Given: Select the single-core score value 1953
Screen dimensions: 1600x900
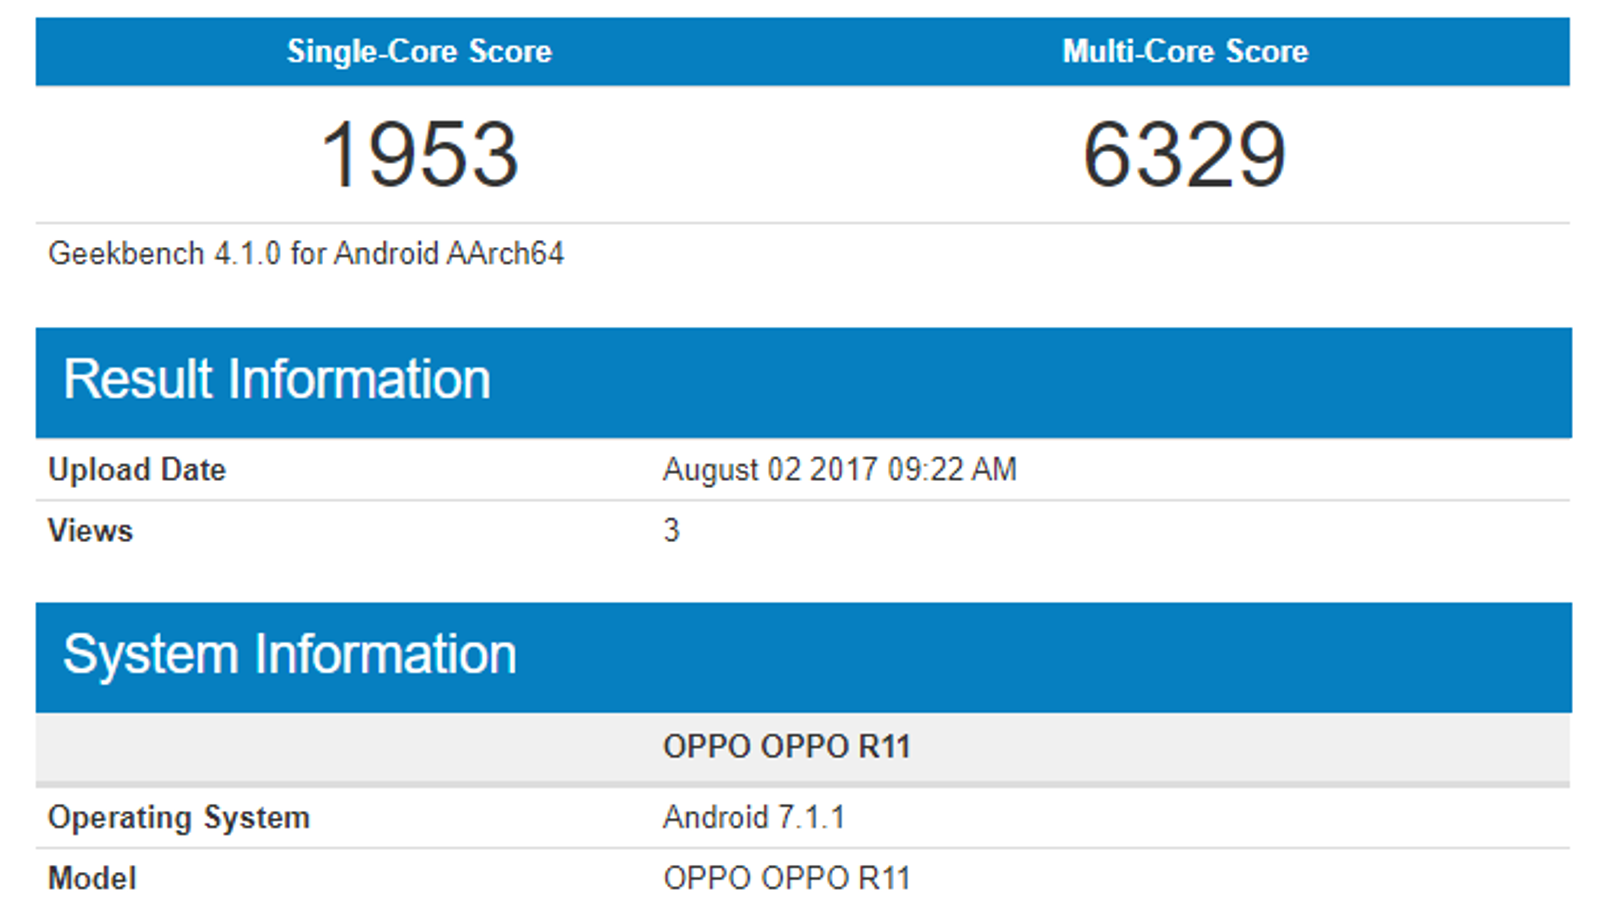Looking at the screenshot, I should [419, 154].
